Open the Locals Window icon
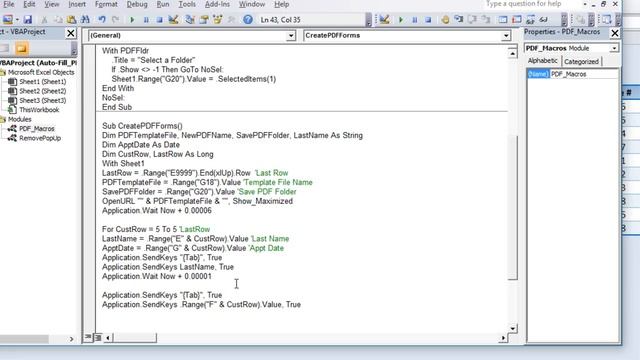The width and height of the screenshot is (640, 360). (503, 19)
